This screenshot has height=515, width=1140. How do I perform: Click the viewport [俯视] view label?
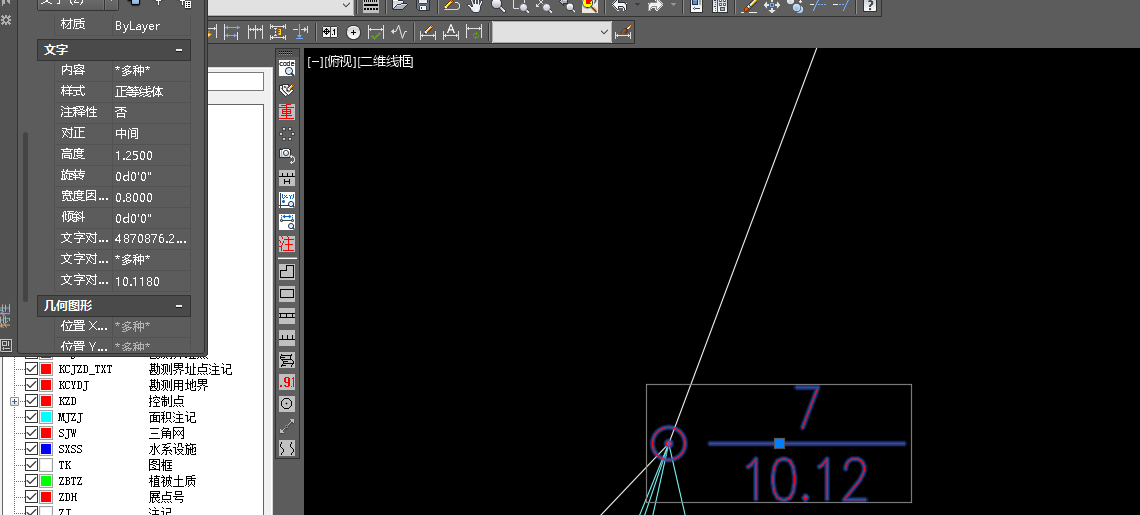pyautogui.click(x=341, y=62)
